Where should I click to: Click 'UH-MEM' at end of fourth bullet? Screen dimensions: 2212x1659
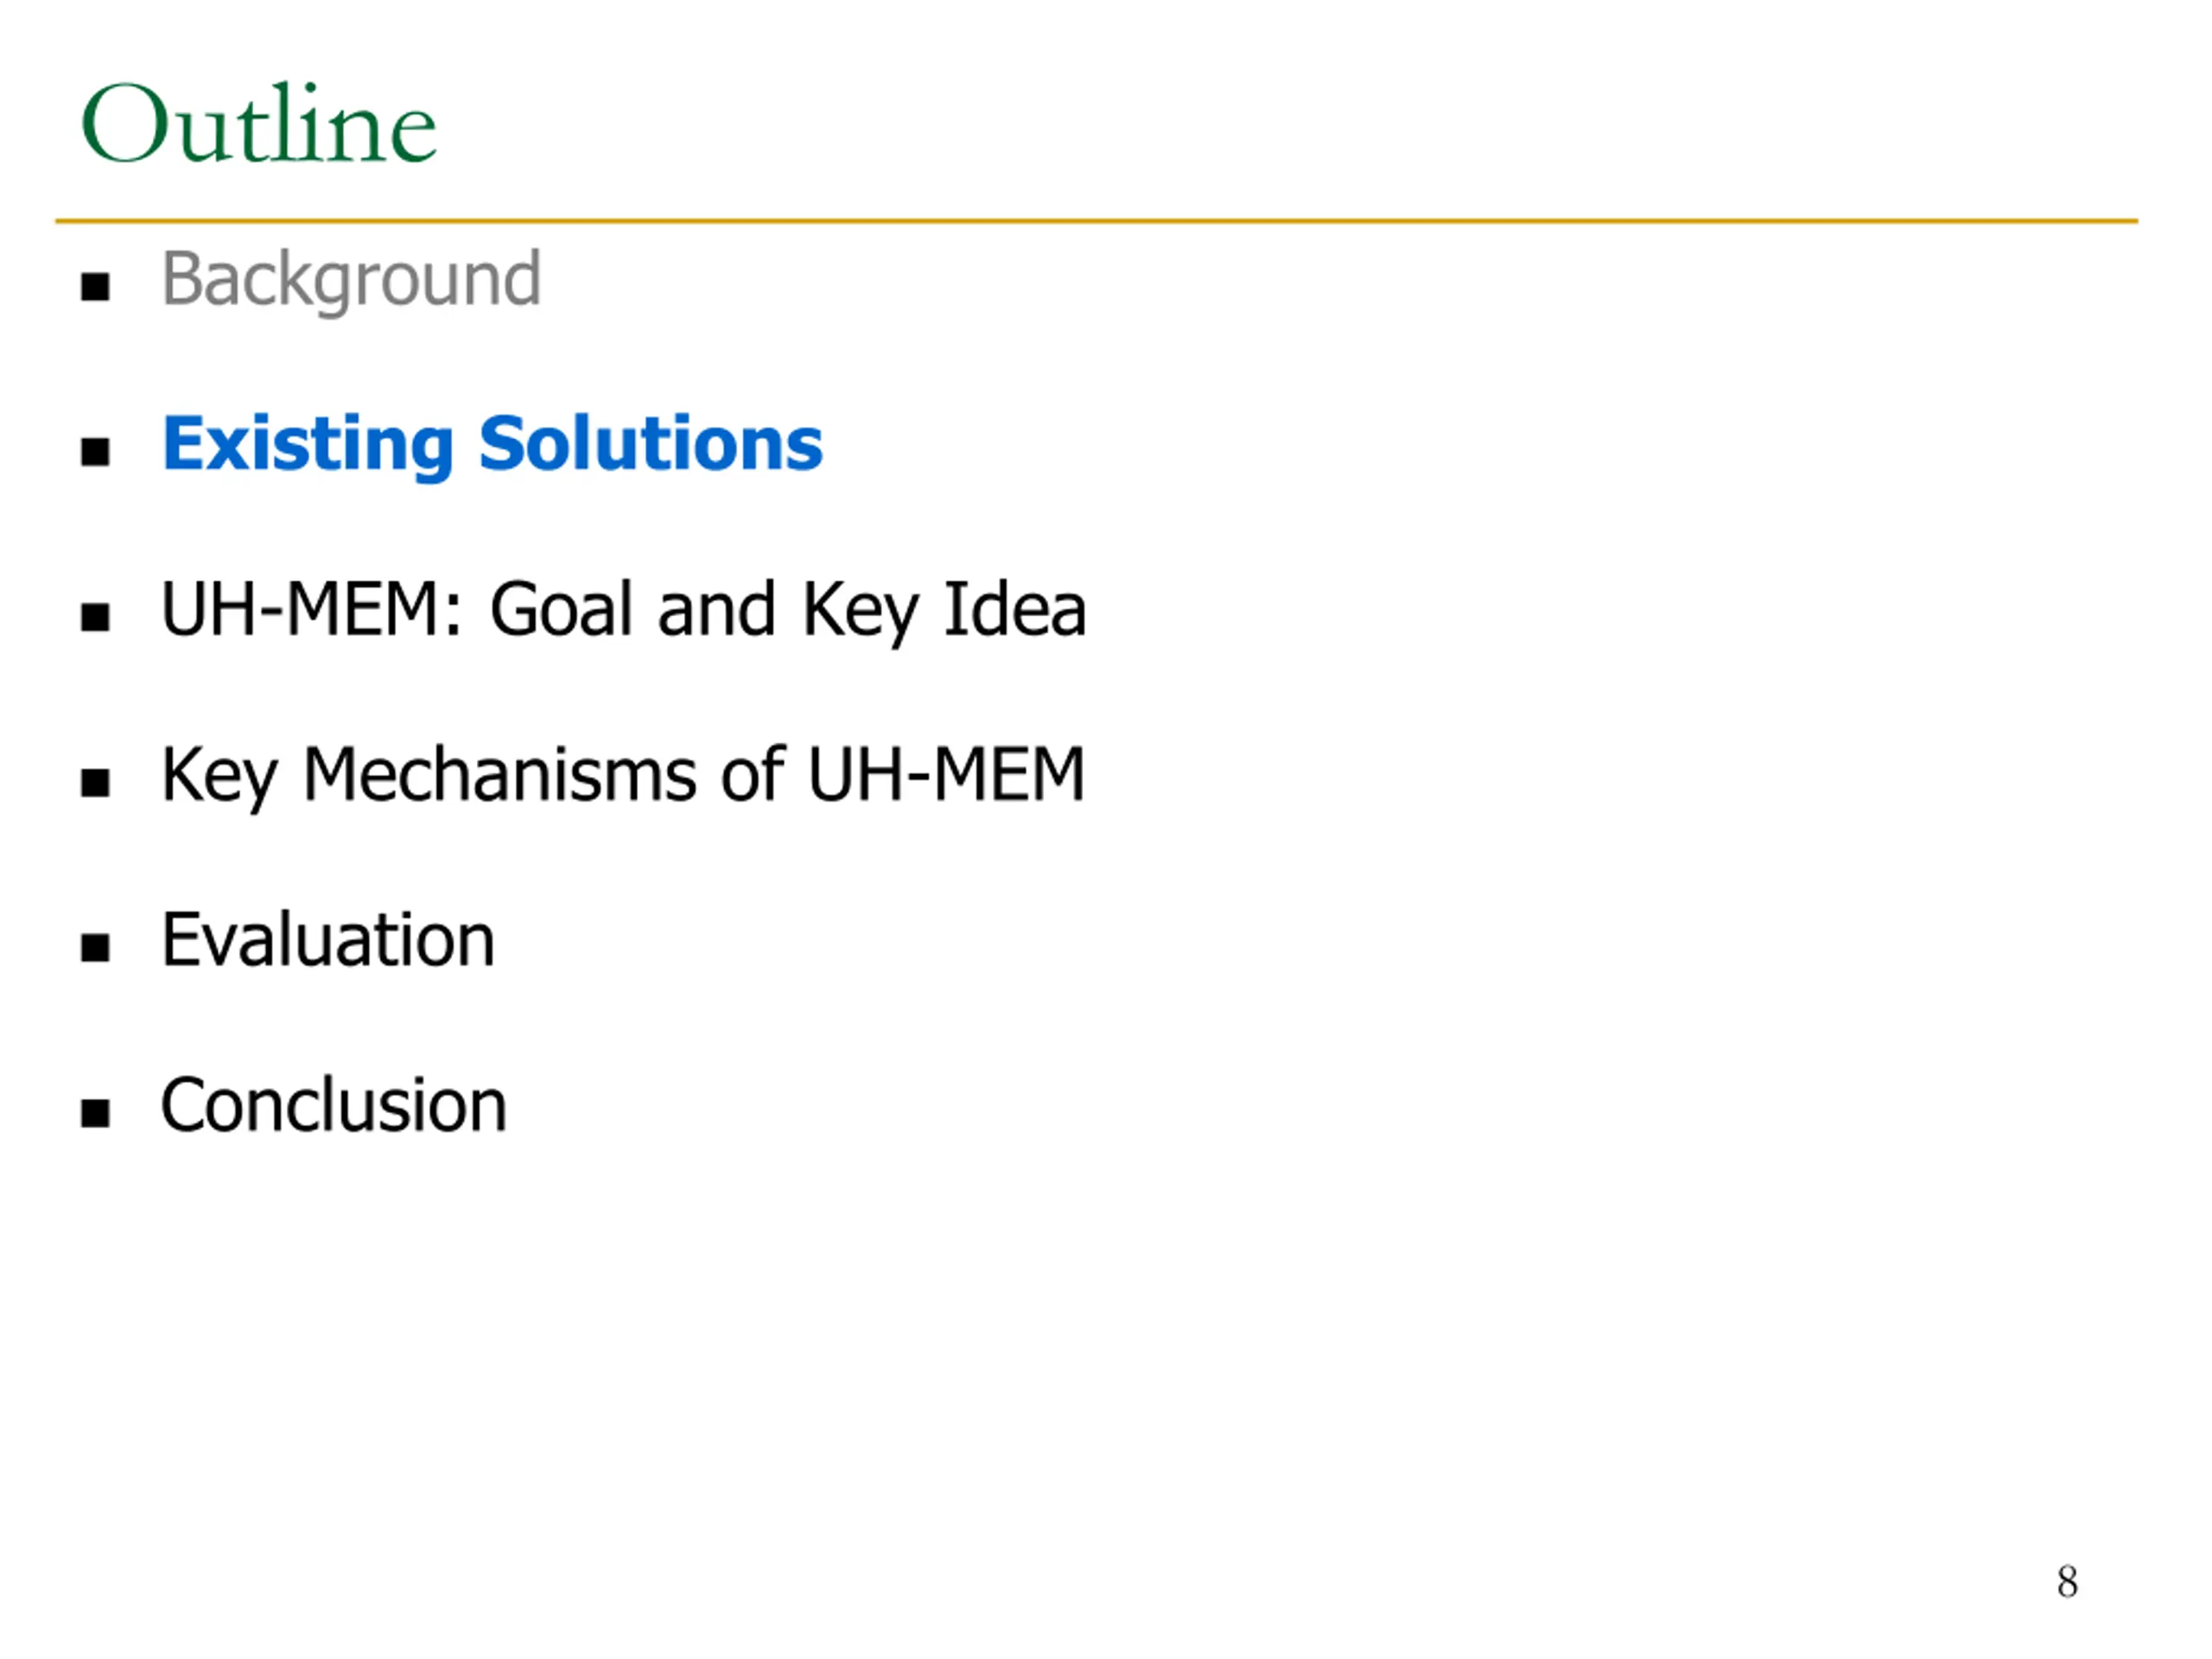[946, 774]
